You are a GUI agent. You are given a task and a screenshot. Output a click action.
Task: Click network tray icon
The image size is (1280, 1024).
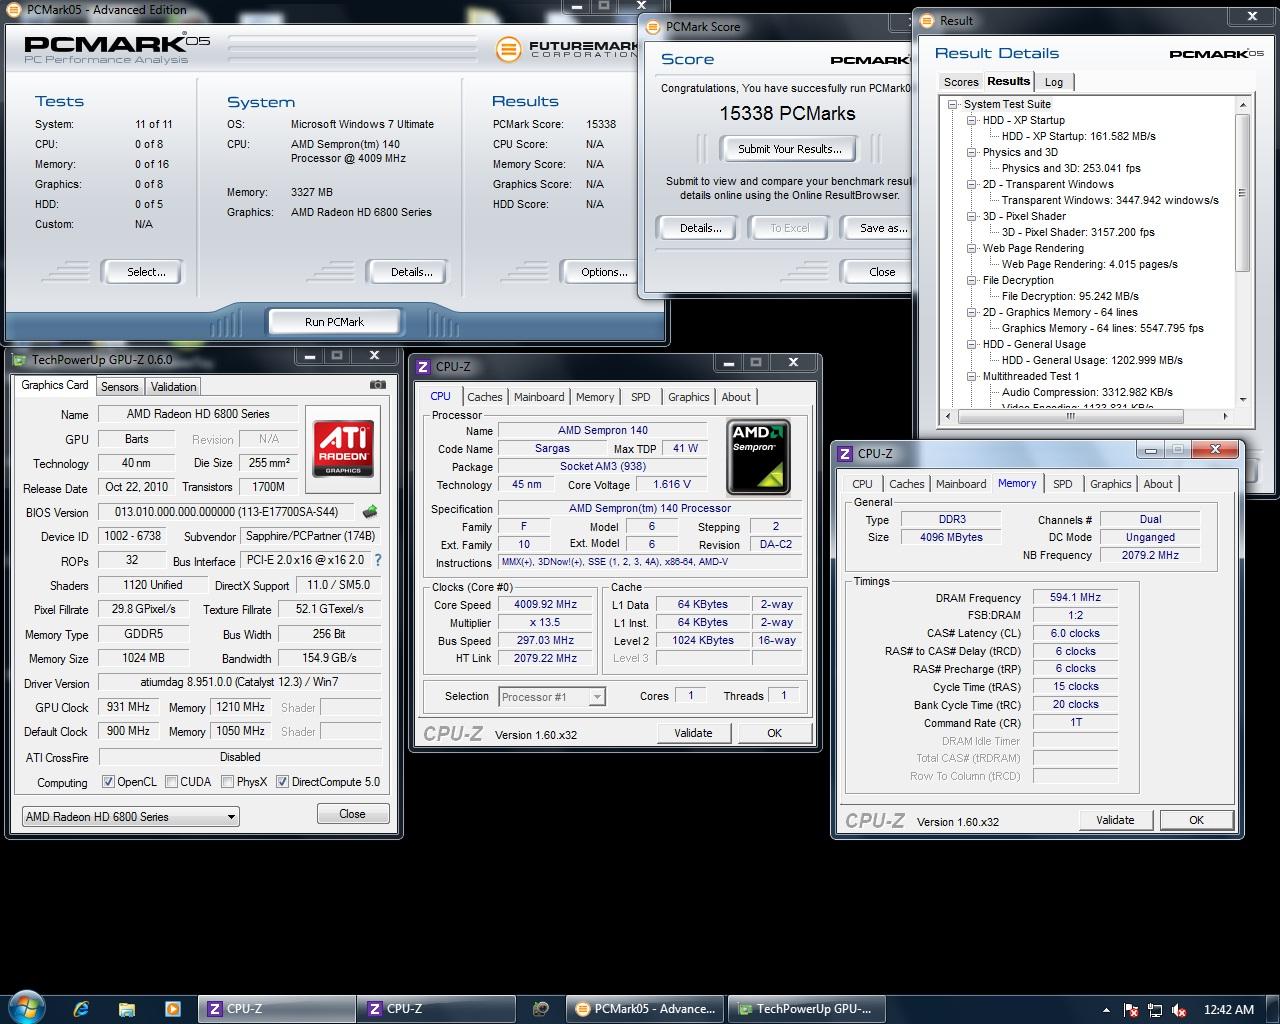(1155, 1010)
